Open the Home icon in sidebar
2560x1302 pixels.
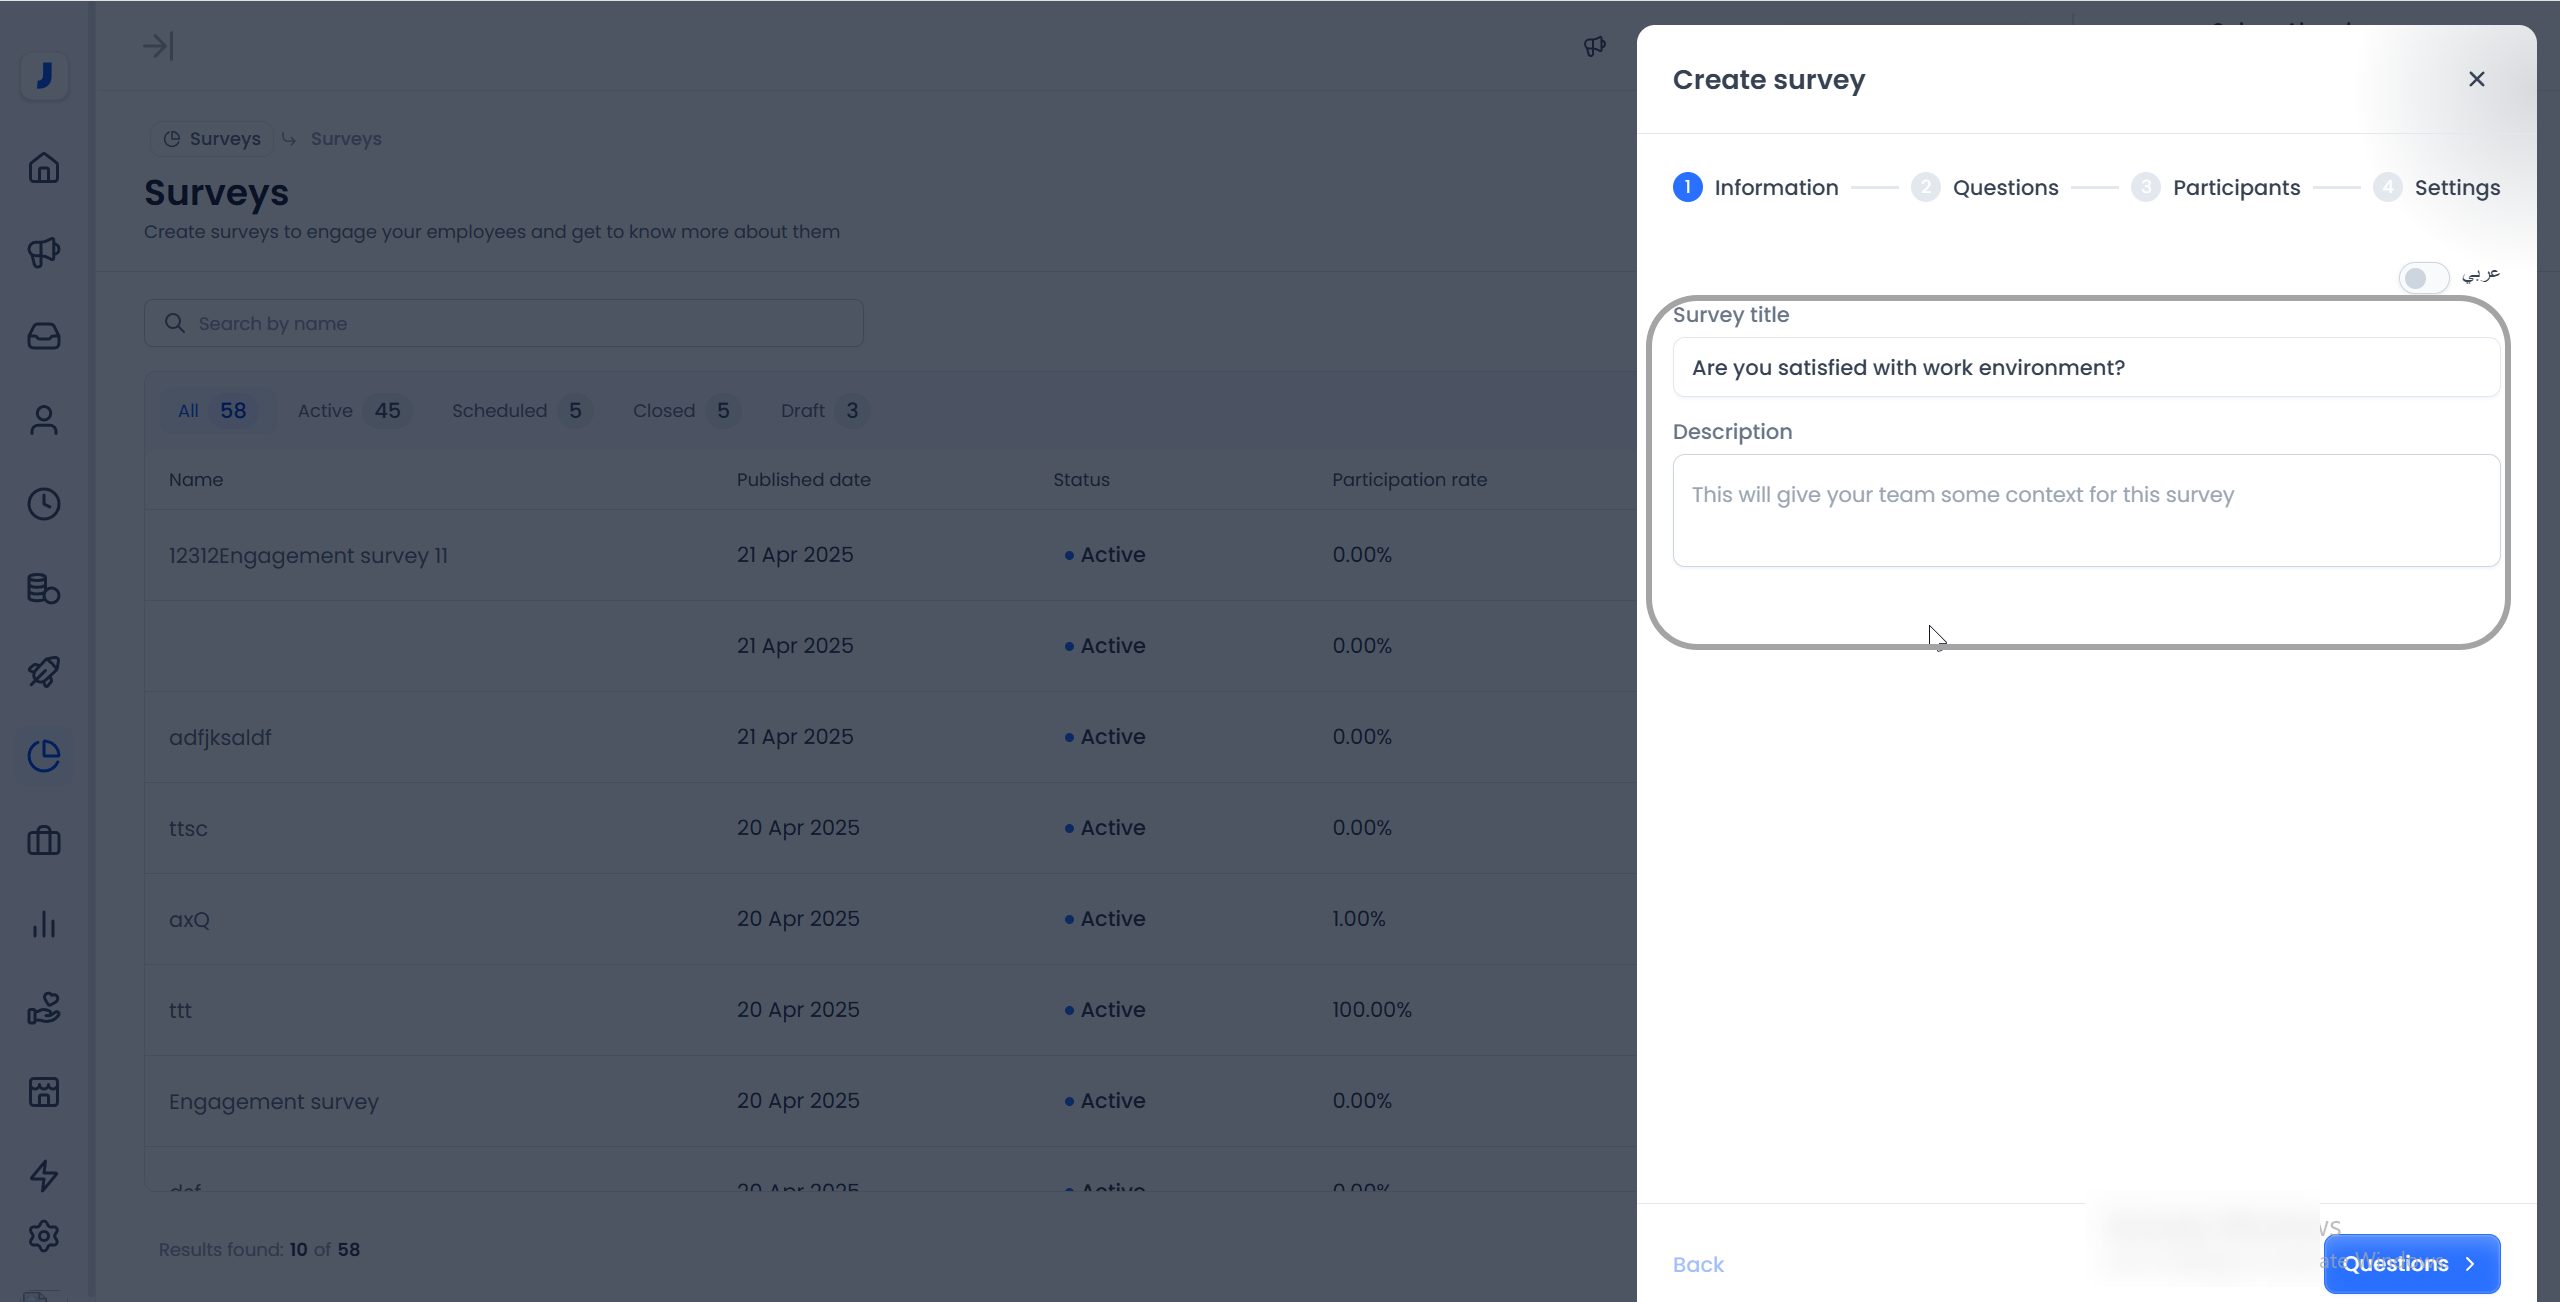(44, 168)
